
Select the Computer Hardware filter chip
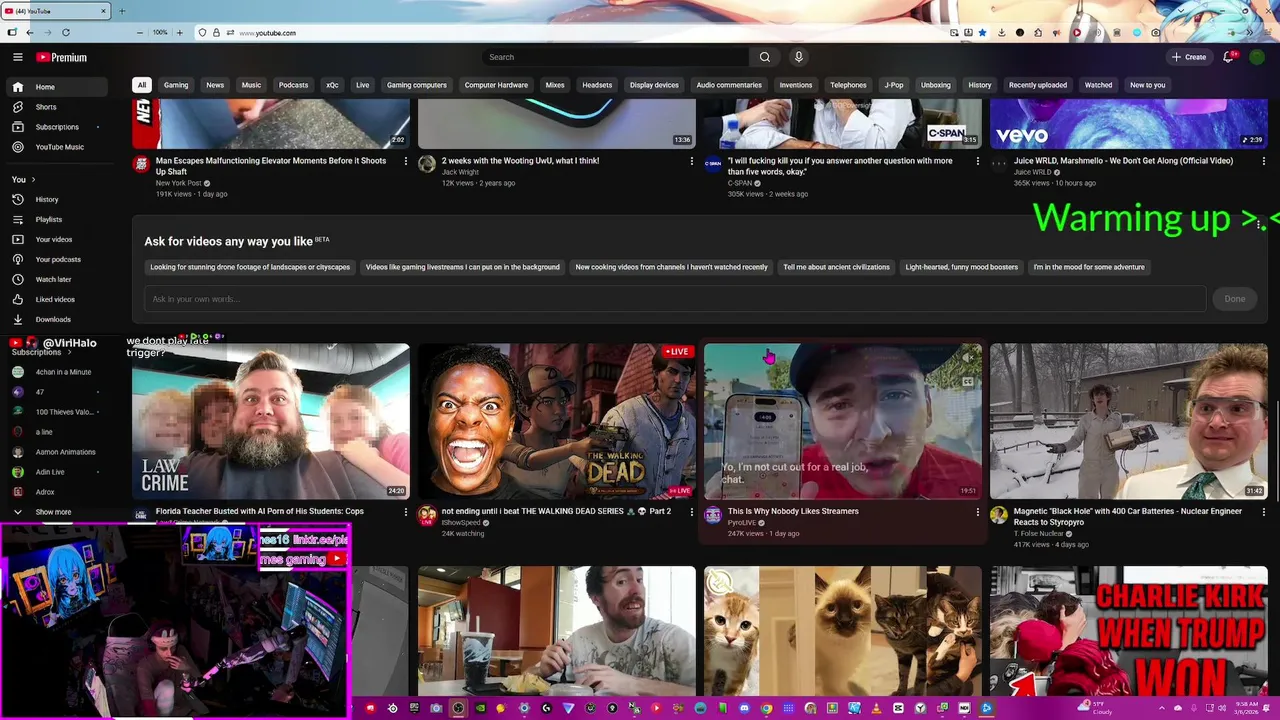click(x=496, y=85)
